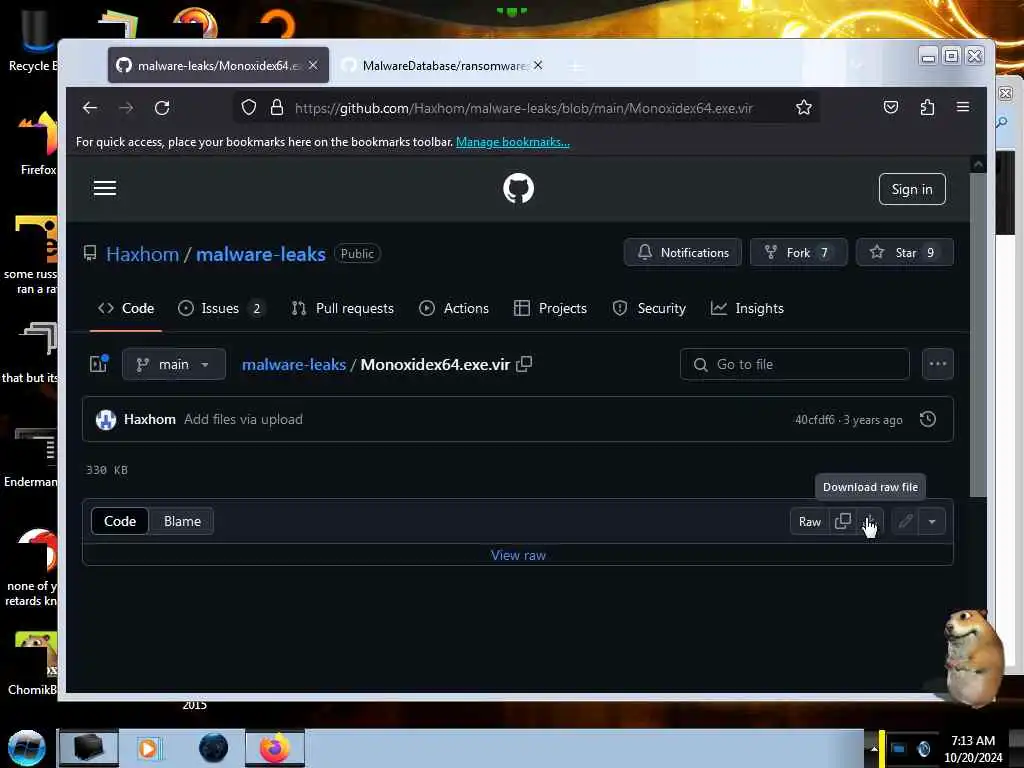View commit history clock icon

point(927,419)
